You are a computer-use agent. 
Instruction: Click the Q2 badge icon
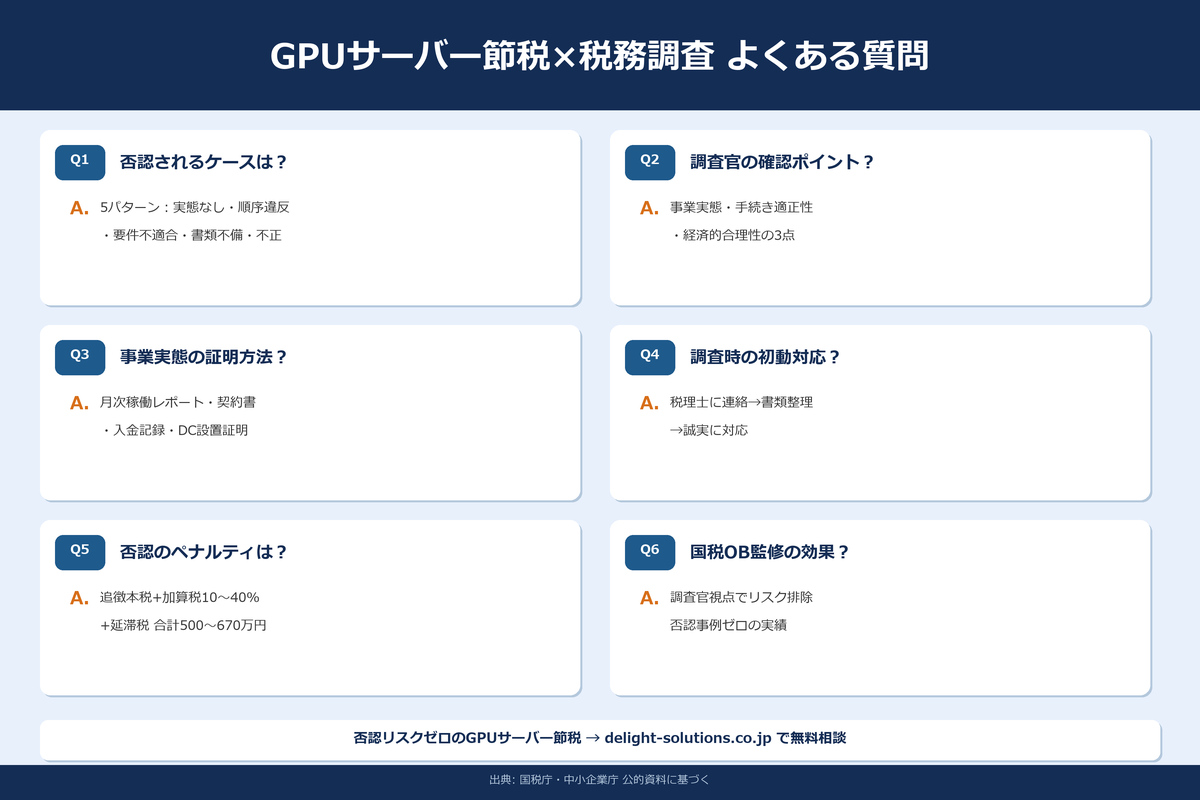click(x=649, y=162)
